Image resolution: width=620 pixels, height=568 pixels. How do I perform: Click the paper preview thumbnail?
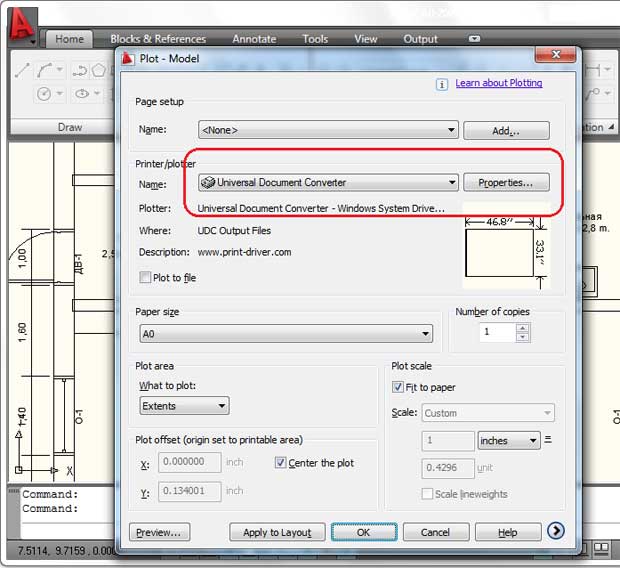click(x=507, y=246)
